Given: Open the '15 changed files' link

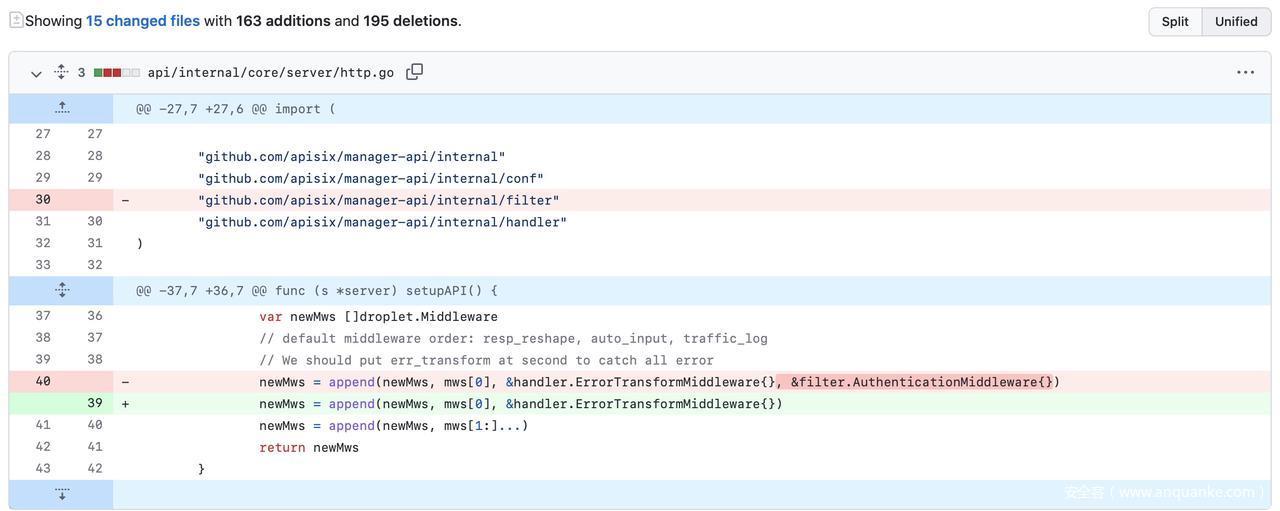Looking at the screenshot, I should click(x=142, y=21).
